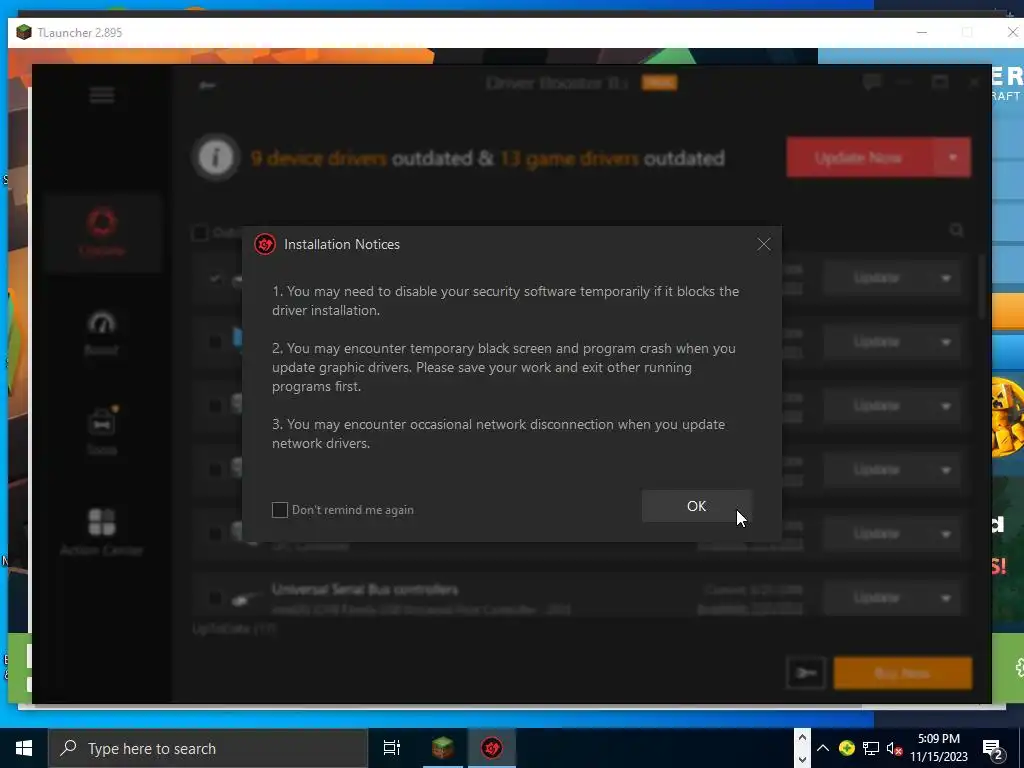Click the search icon in driver list
Viewport: 1024px width, 768px height.
point(957,230)
